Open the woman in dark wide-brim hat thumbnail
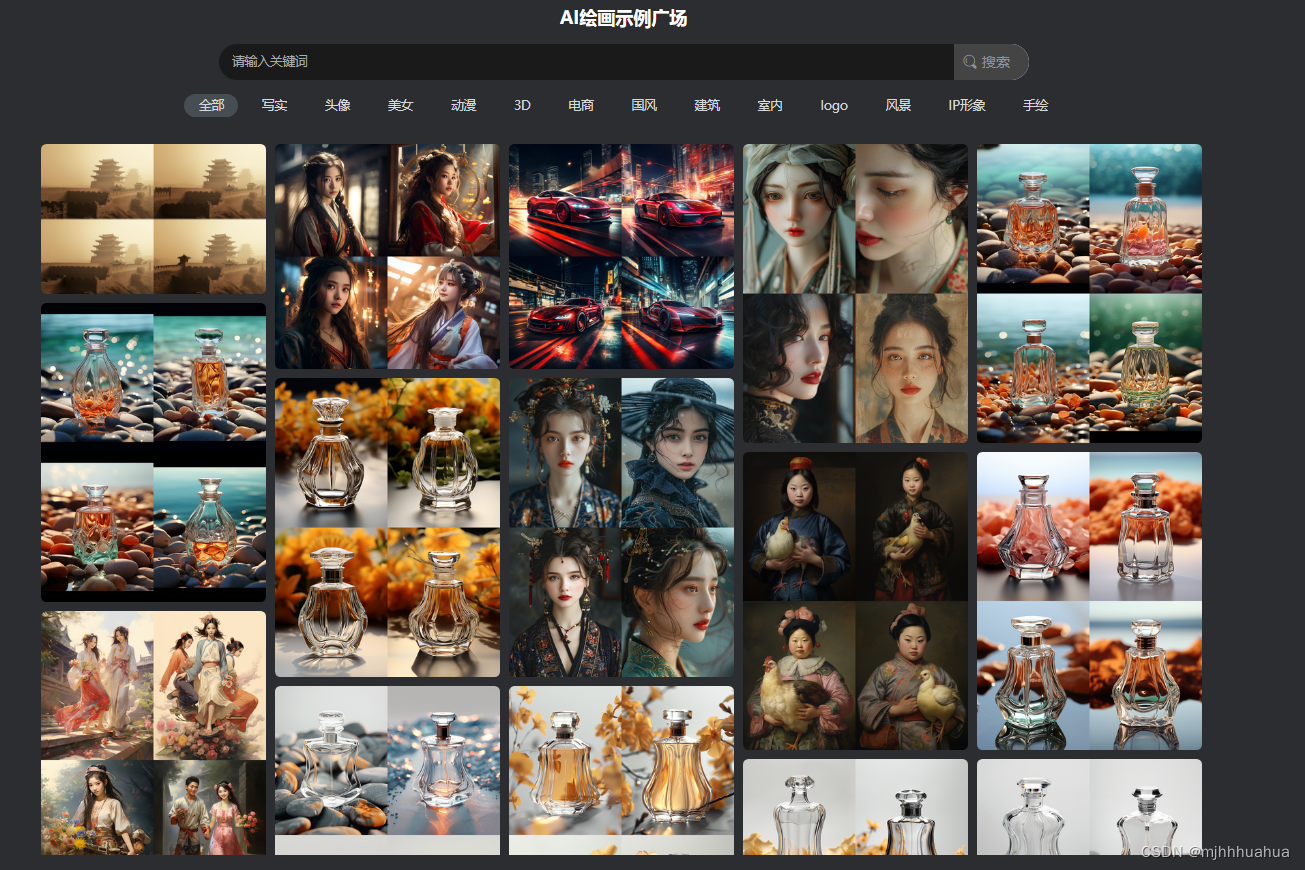 (621, 527)
